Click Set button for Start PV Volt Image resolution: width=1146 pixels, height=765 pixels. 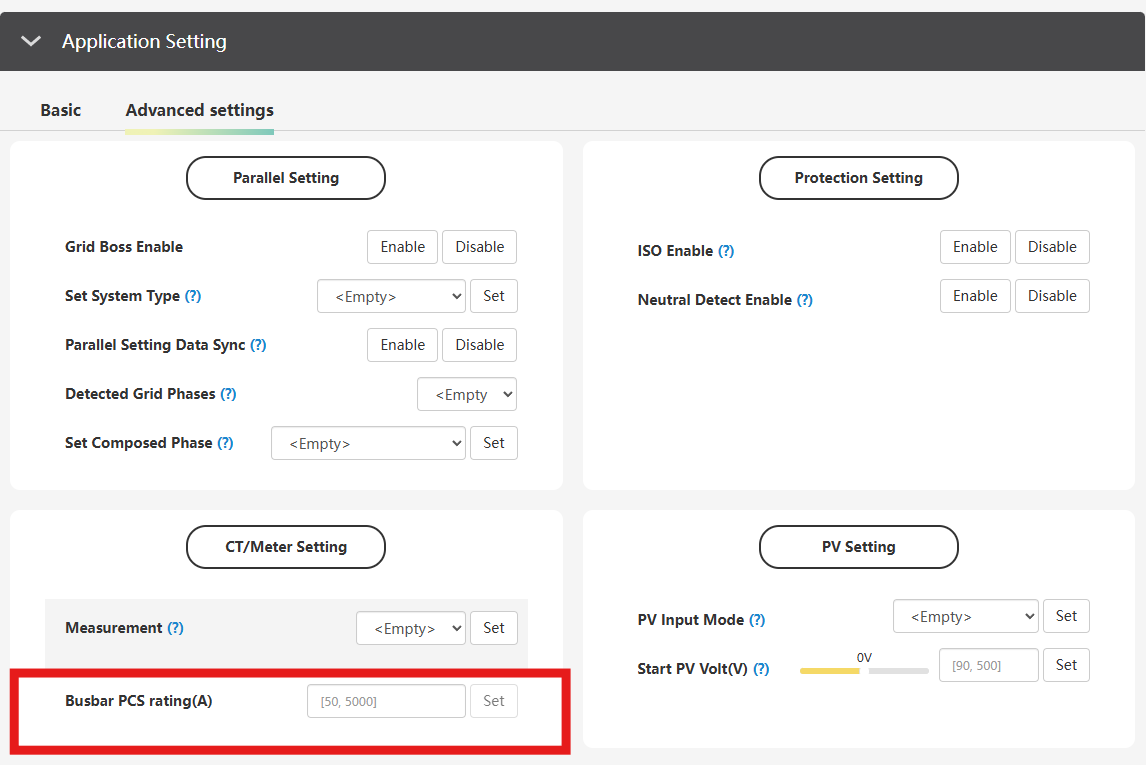pos(1066,665)
